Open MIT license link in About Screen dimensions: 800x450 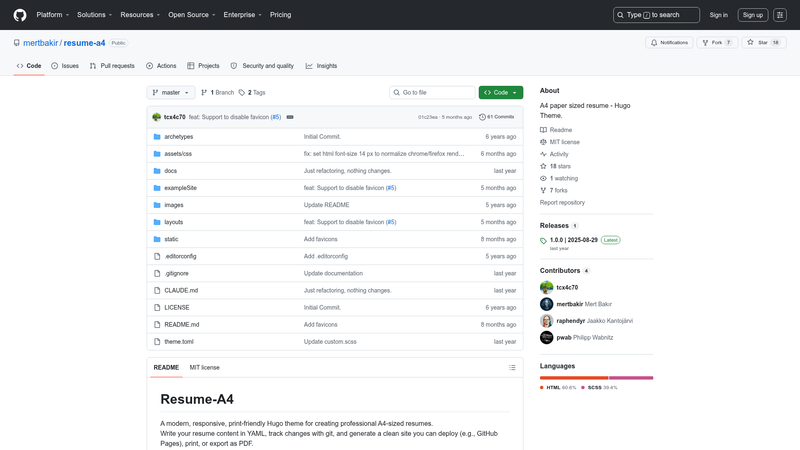pyautogui.click(x=560, y=142)
